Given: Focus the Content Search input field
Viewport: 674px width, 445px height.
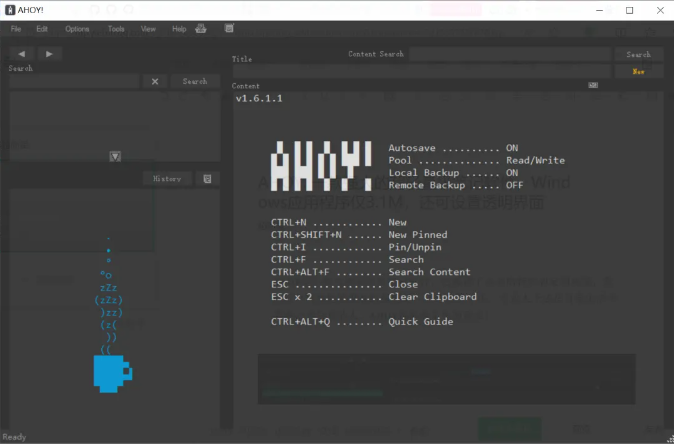Looking at the screenshot, I should coord(510,54).
